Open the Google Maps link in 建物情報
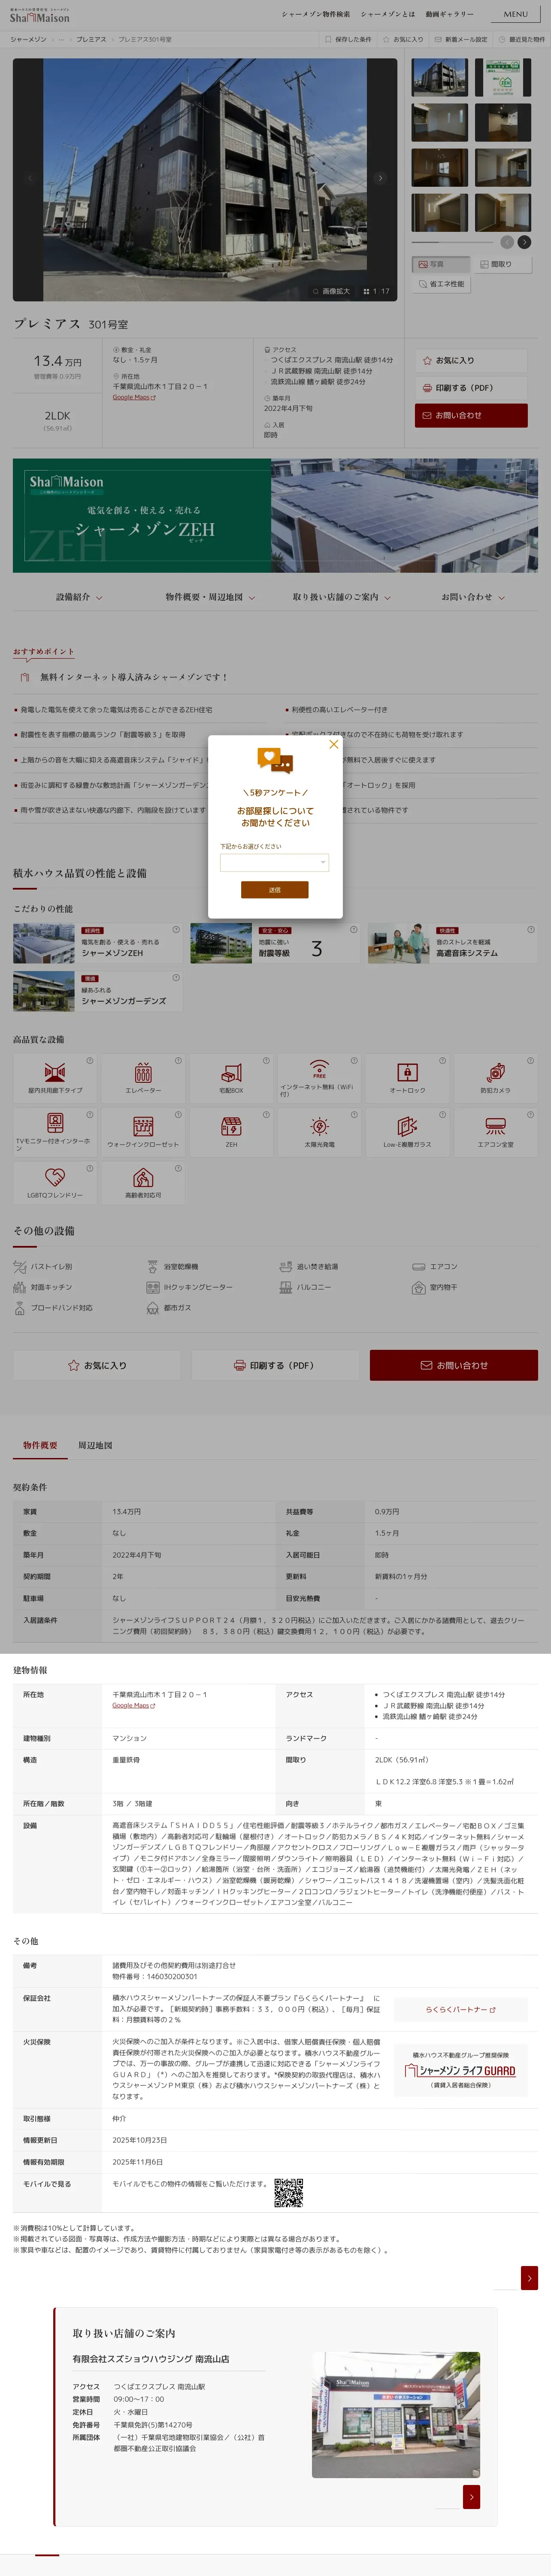 (x=133, y=1706)
